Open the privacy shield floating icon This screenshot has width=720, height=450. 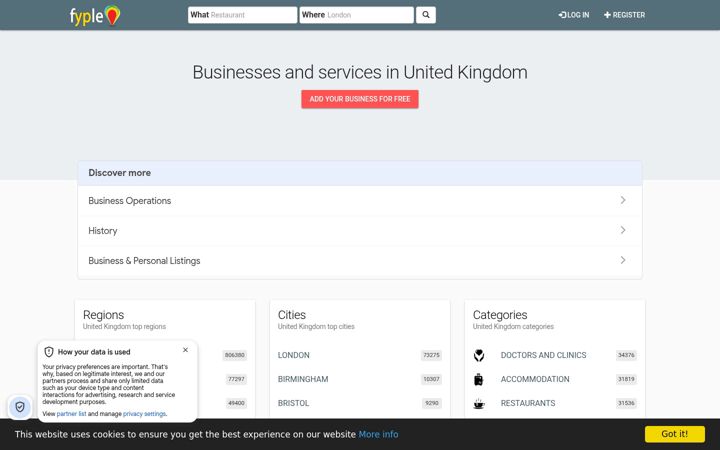20,407
